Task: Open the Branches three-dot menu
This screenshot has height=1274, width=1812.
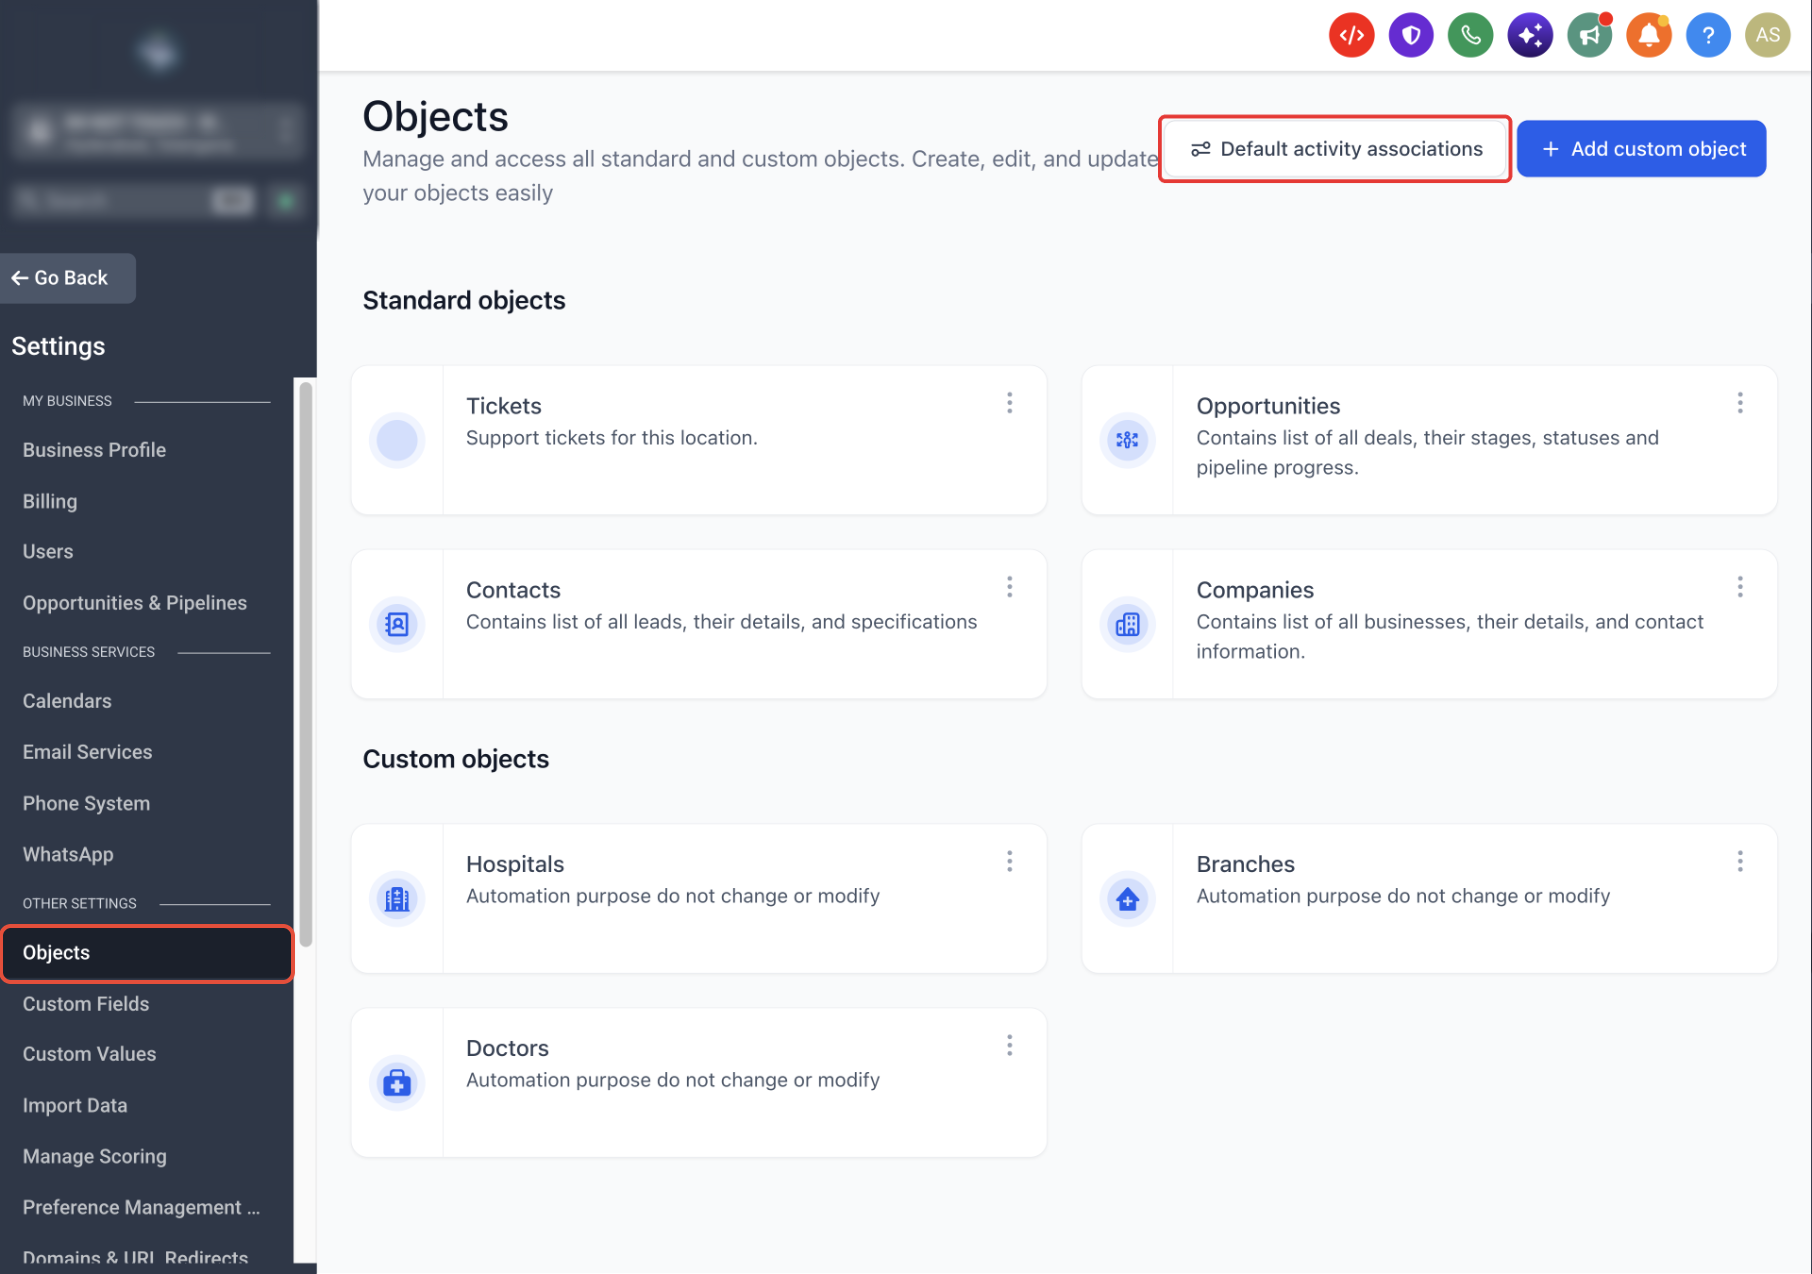Action: coord(1740,861)
